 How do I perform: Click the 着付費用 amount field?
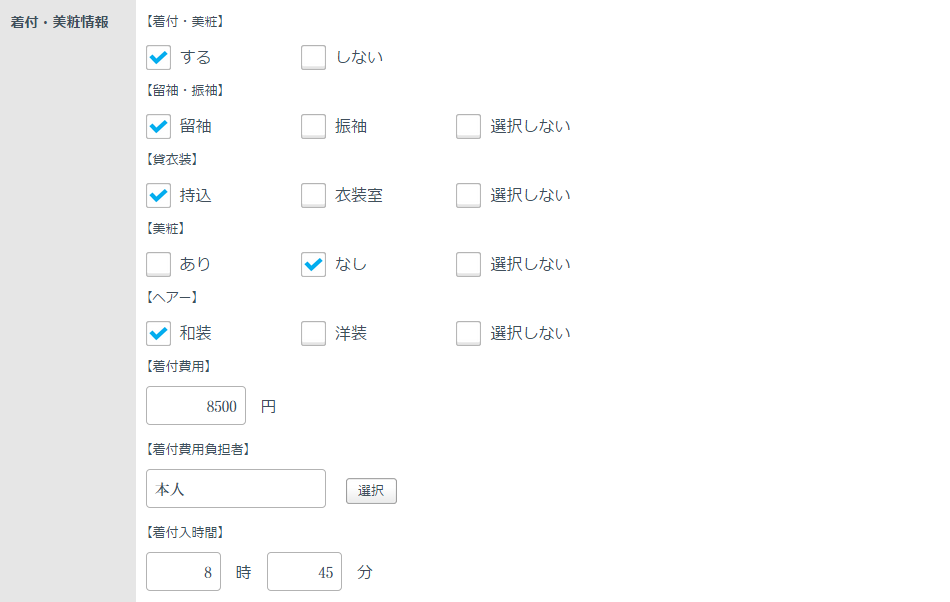196,406
